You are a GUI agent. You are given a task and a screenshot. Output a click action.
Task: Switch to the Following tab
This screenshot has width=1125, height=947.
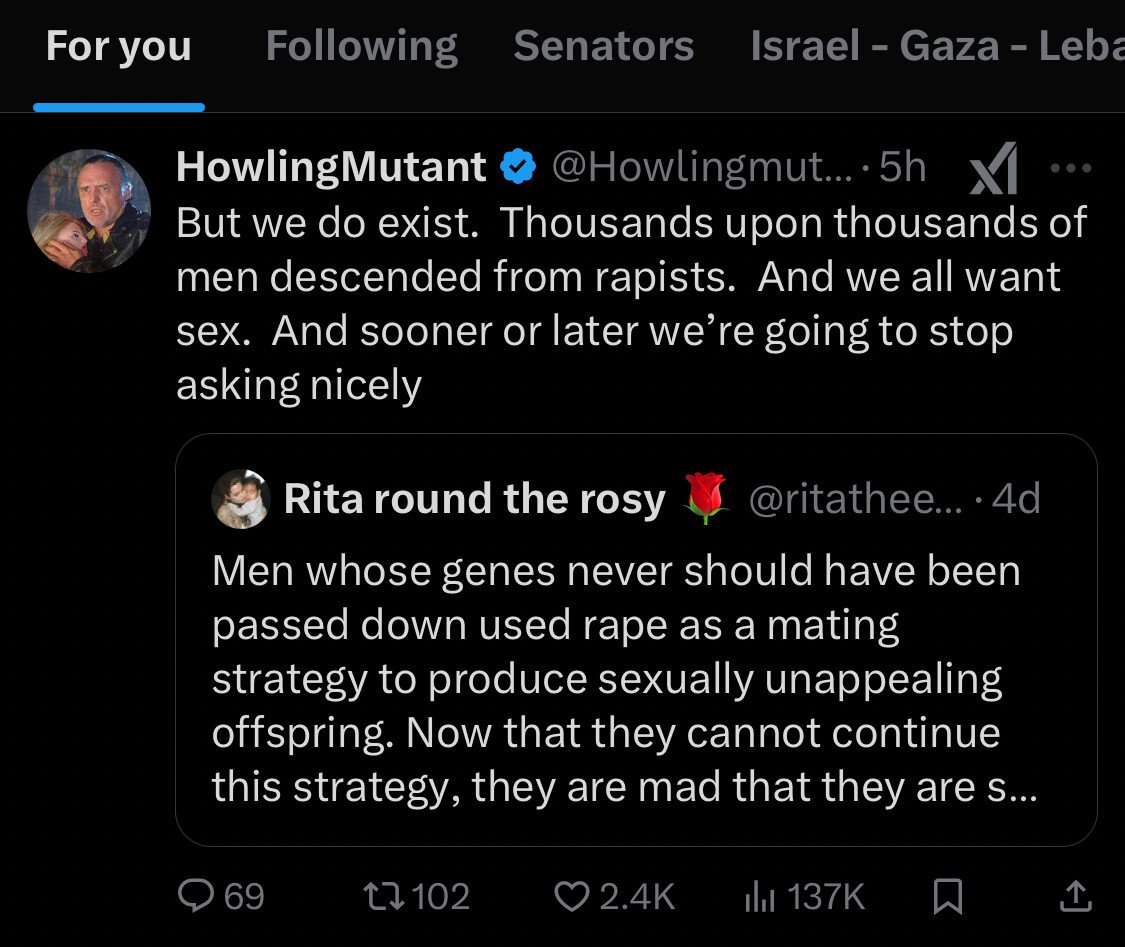point(362,47)
